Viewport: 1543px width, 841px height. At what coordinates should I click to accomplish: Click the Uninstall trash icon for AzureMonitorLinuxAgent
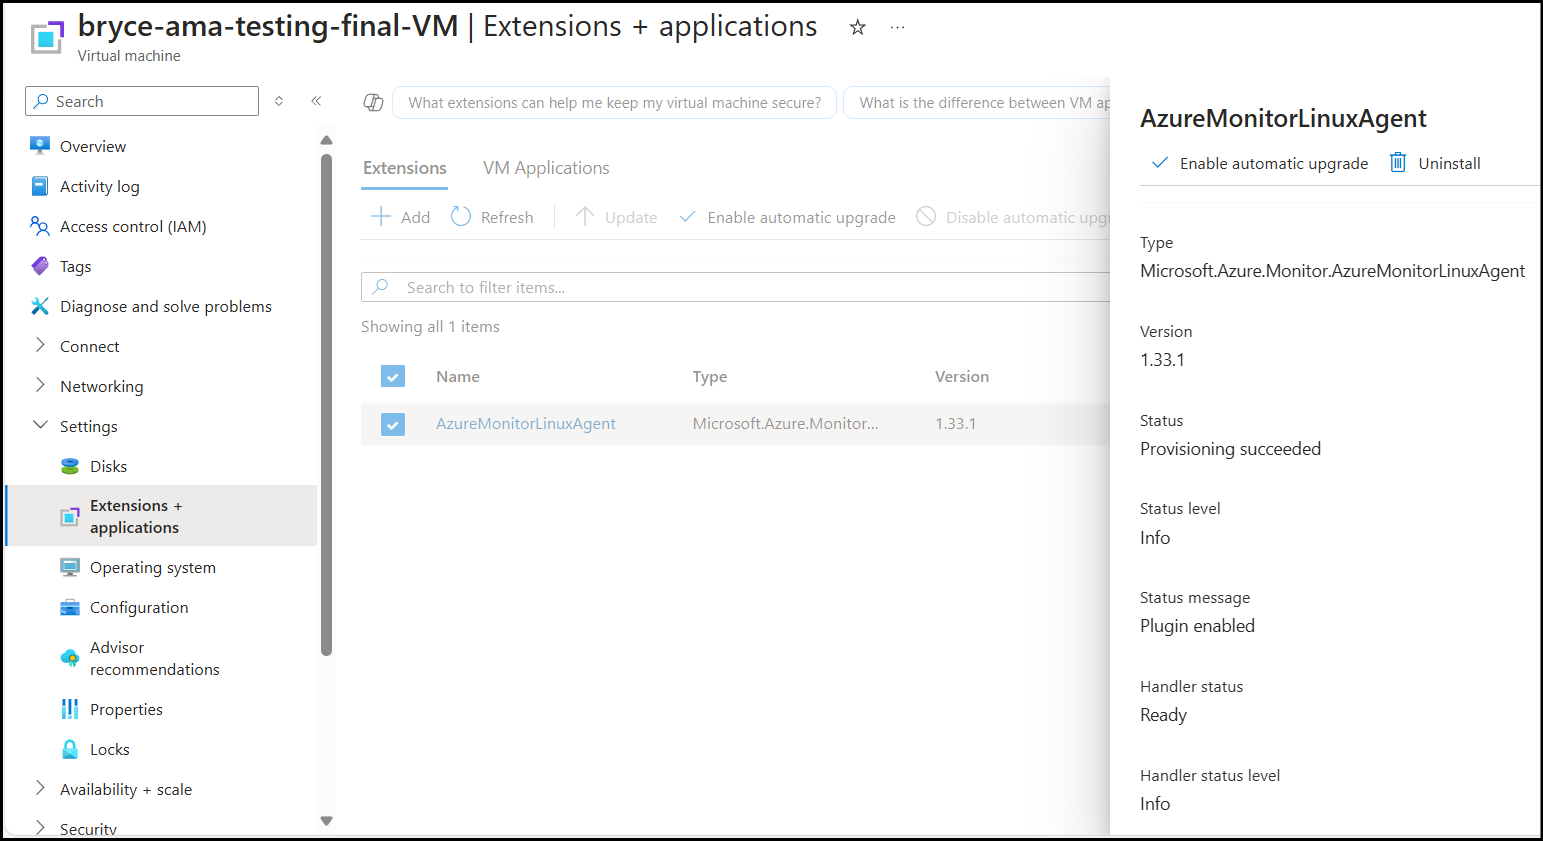pyautogui.click(x=1397, y=162)
